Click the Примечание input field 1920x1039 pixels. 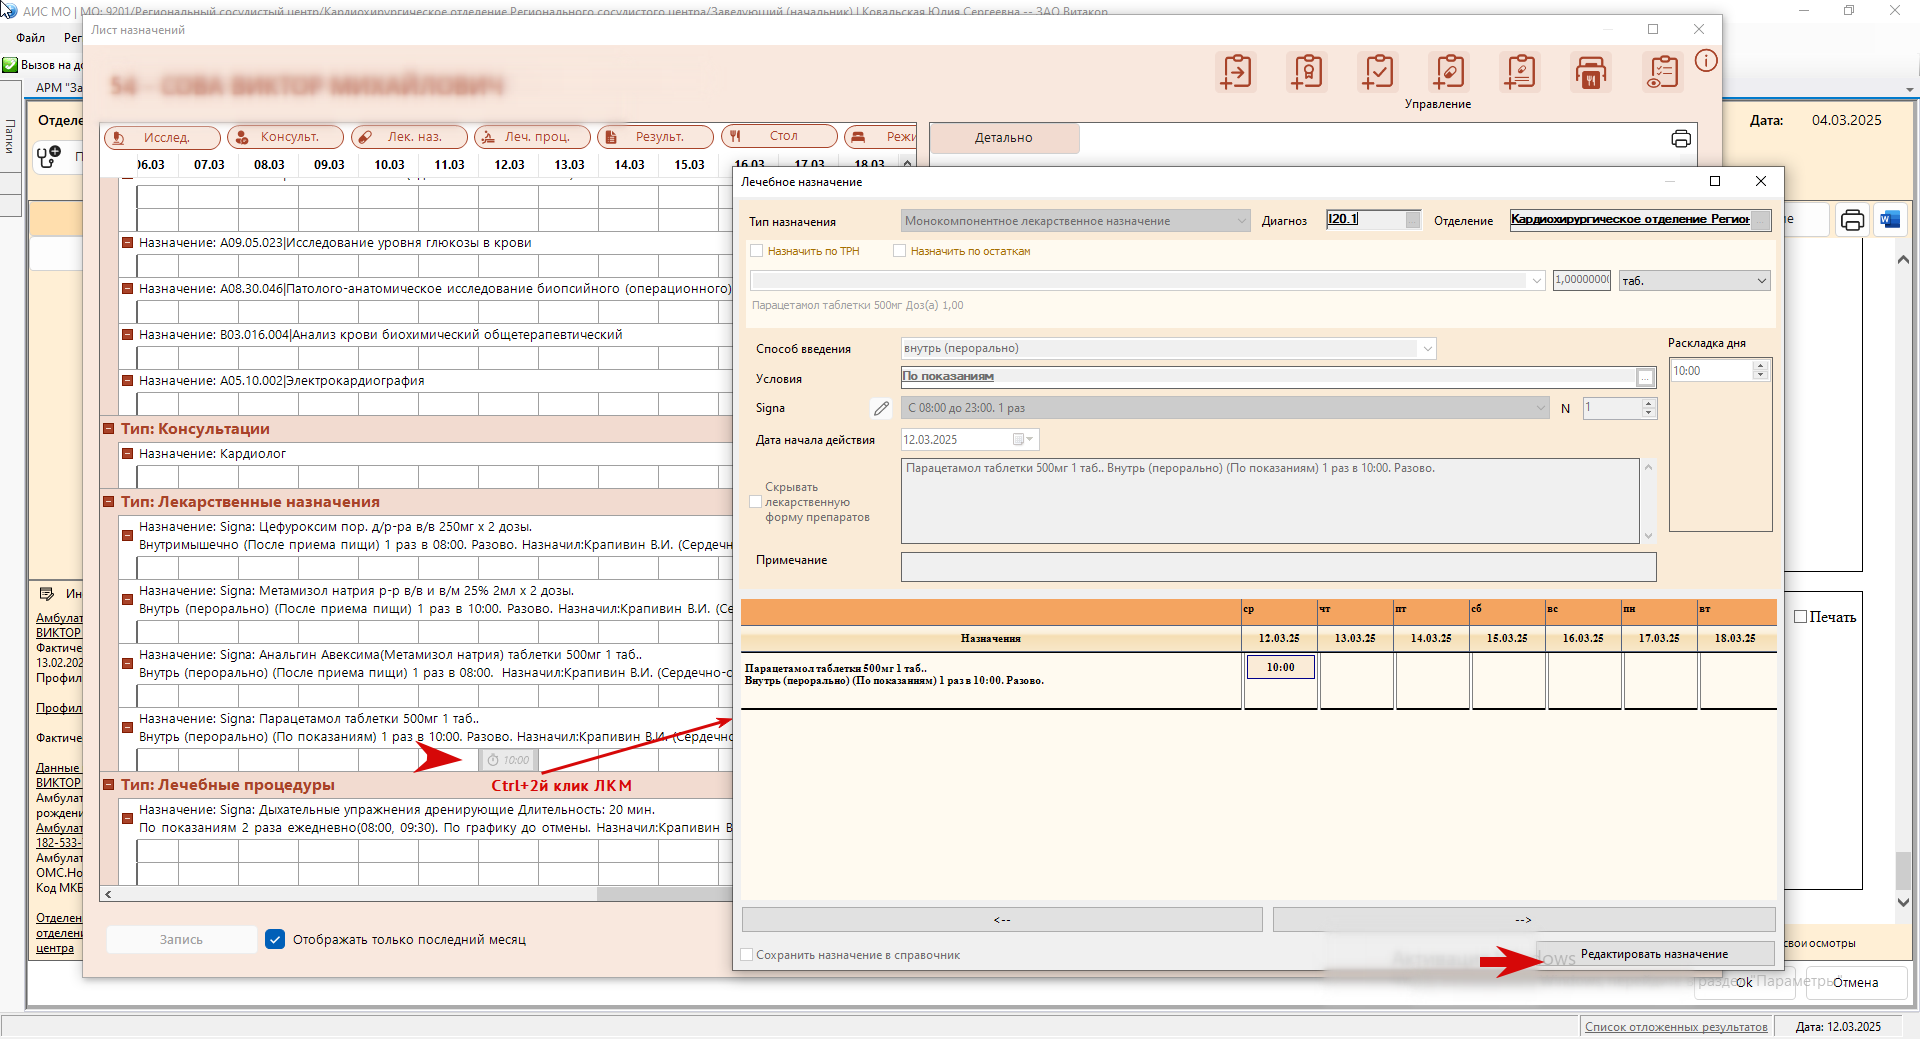coord(1278,567)
